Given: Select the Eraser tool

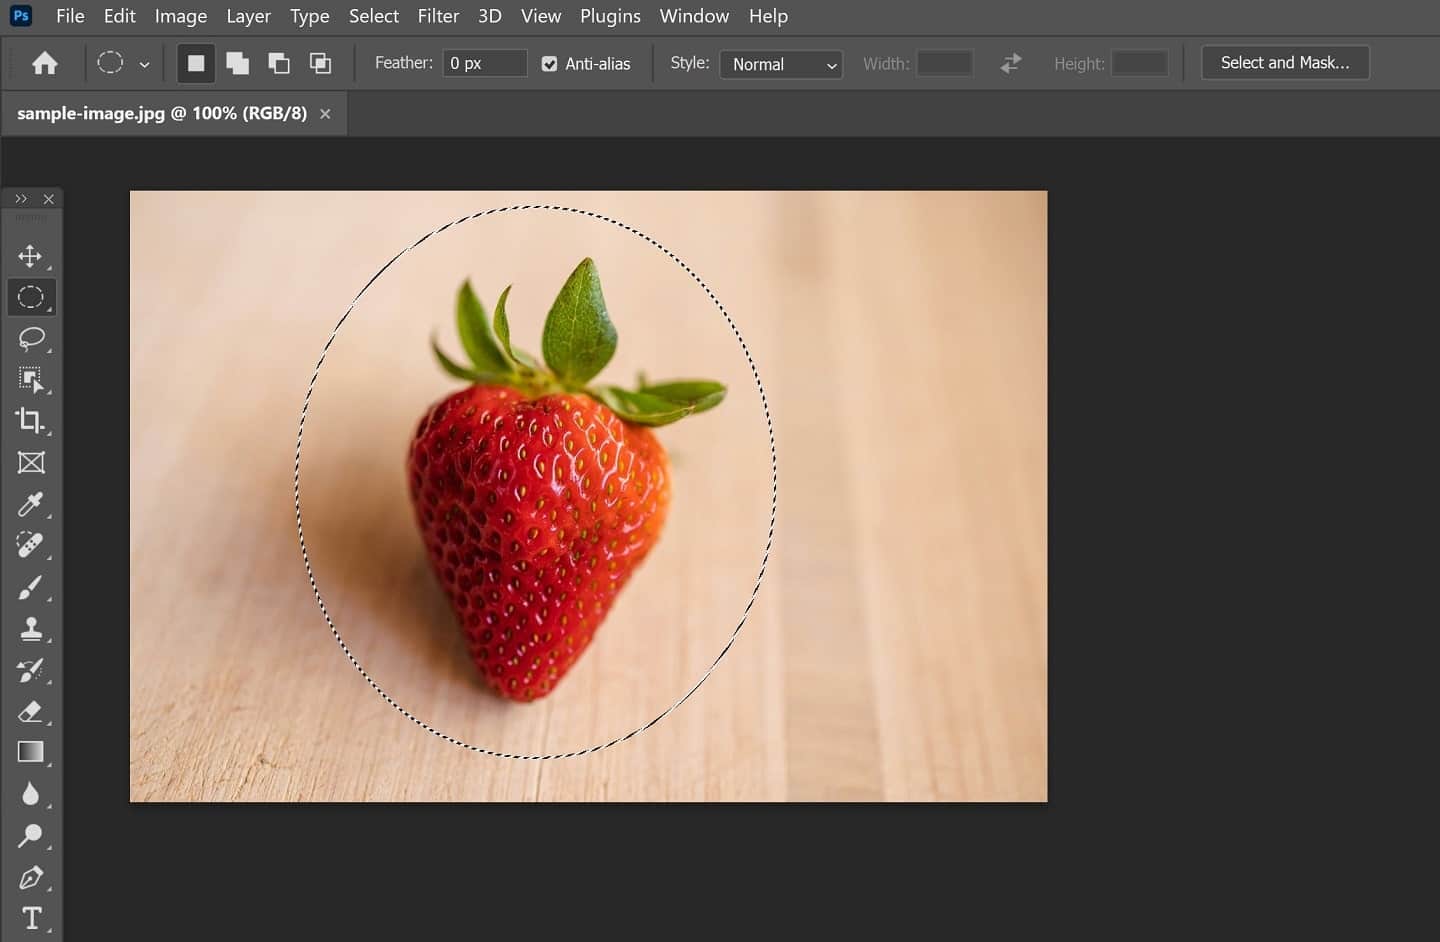Looking at the screenshot, I should (30, 712).
